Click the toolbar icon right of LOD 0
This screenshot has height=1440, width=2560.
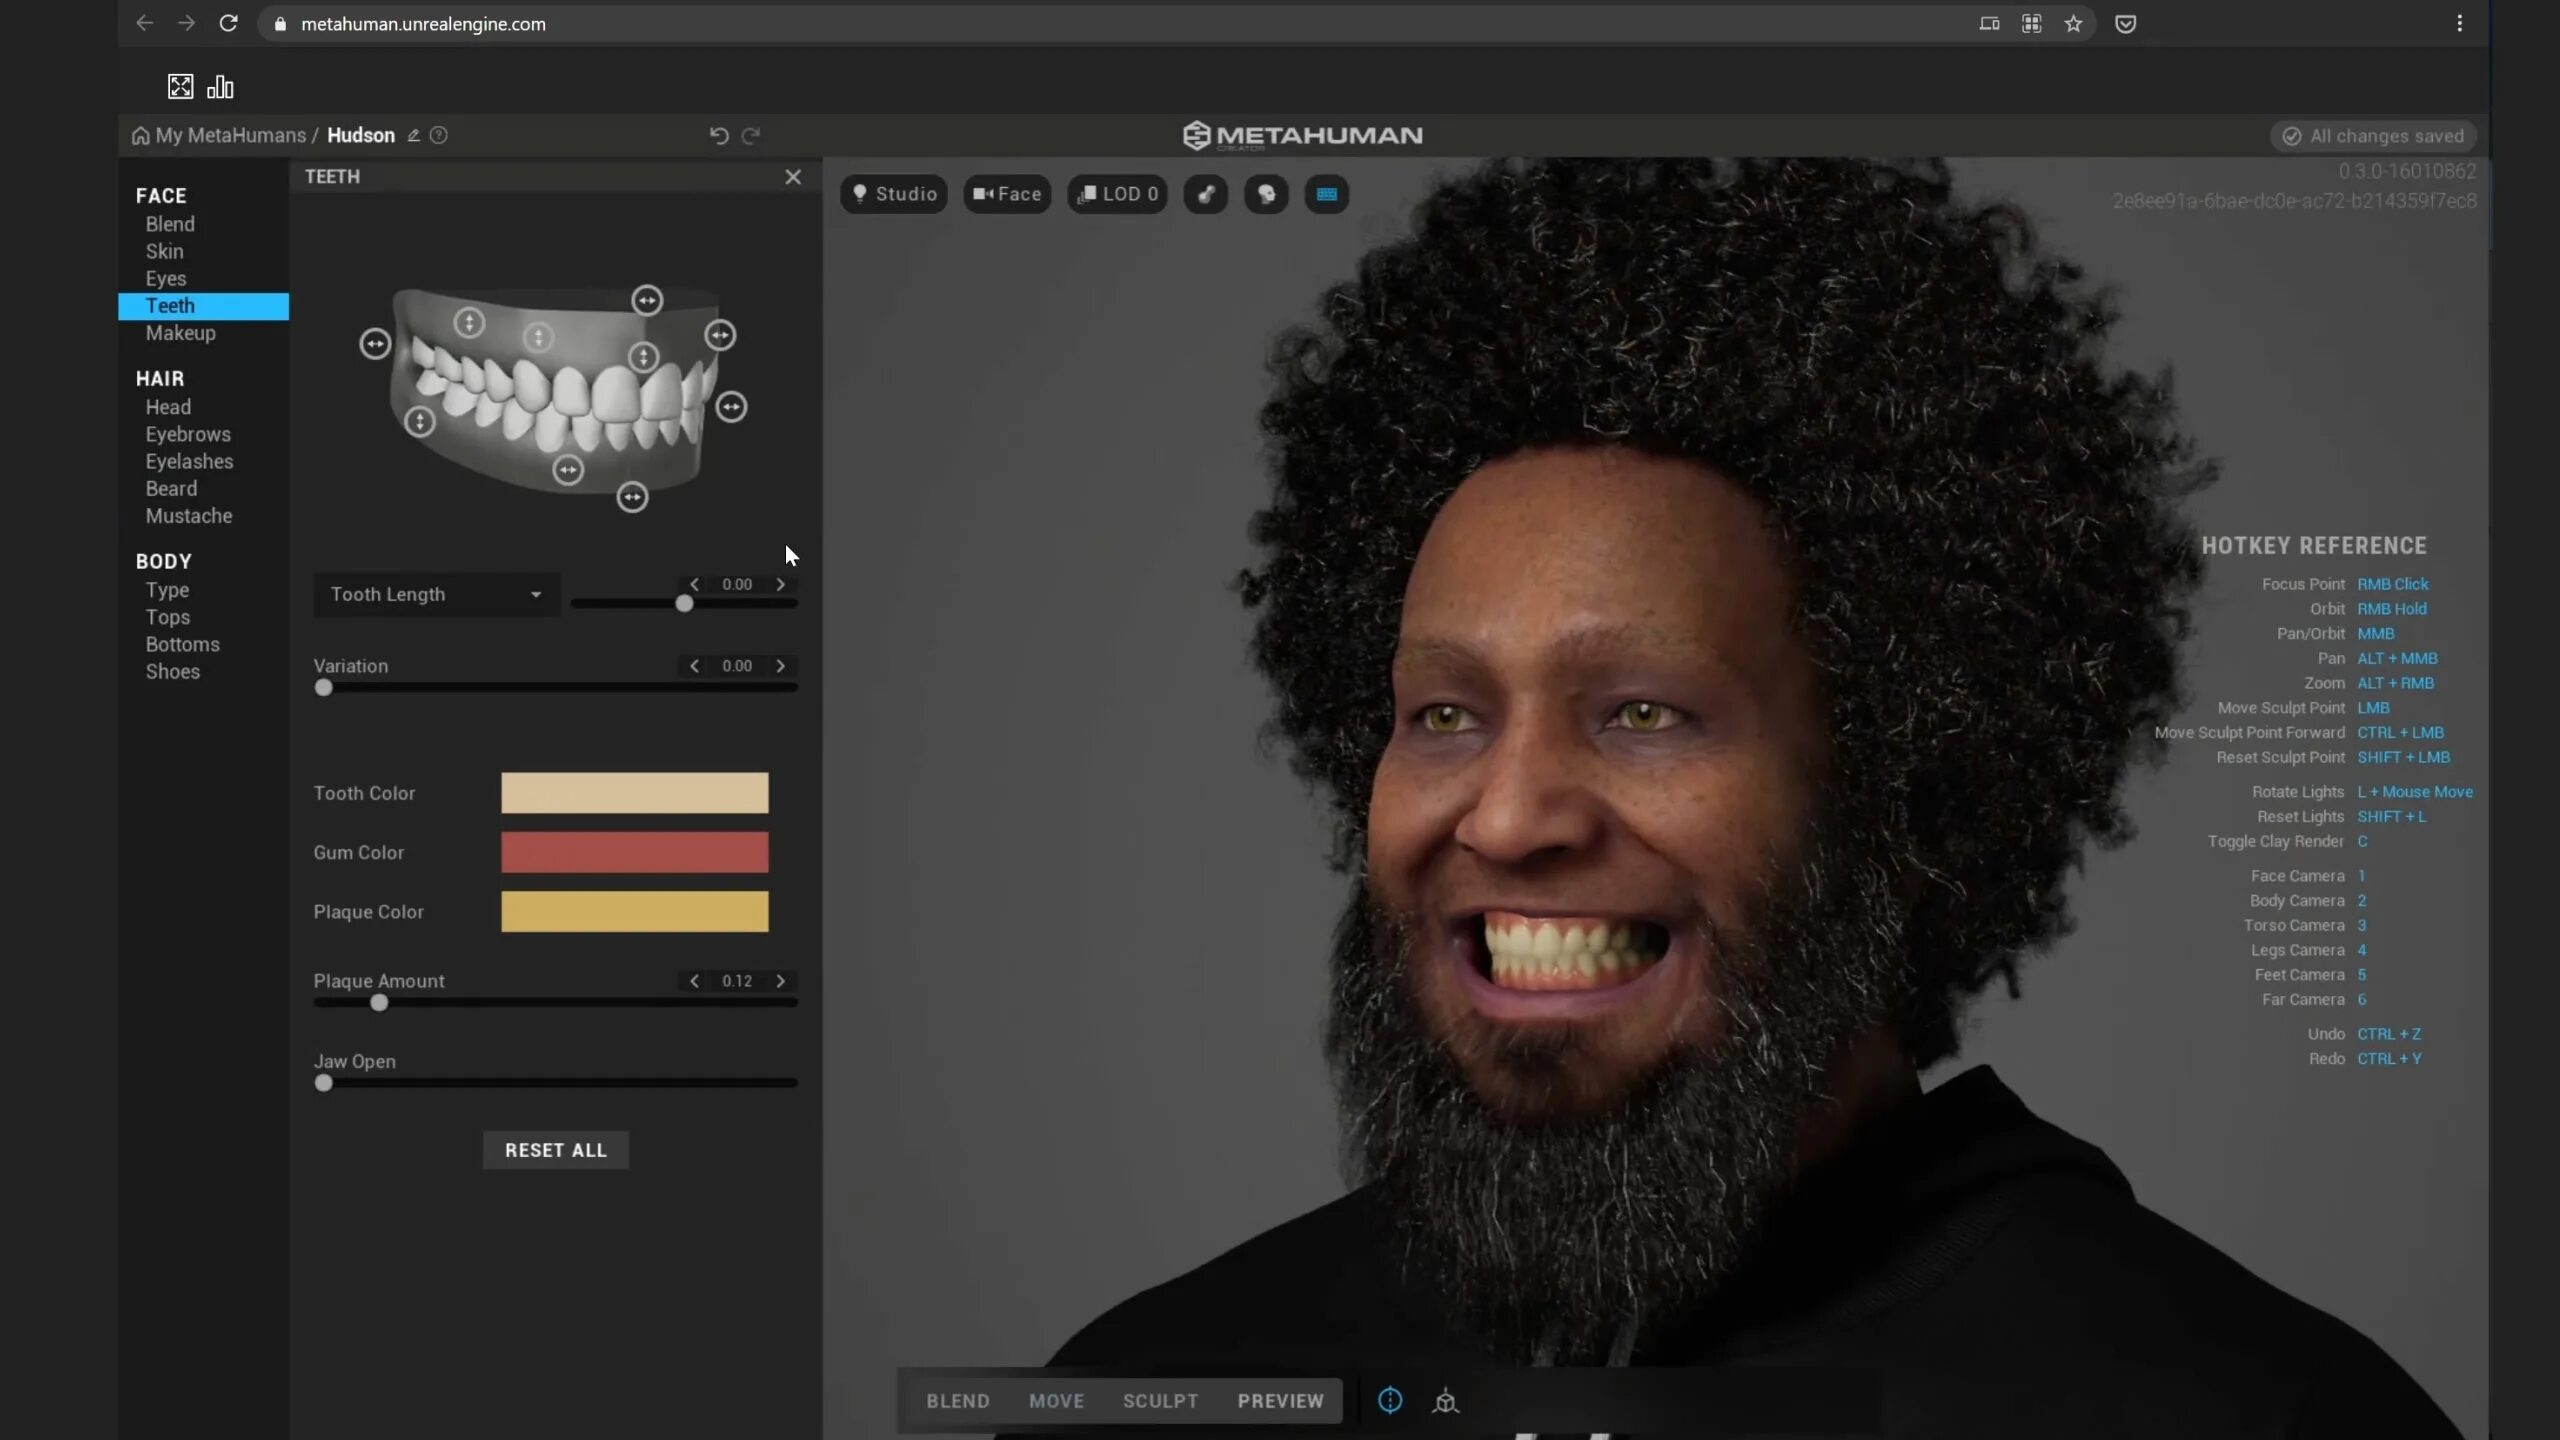tap(1206, 194)
